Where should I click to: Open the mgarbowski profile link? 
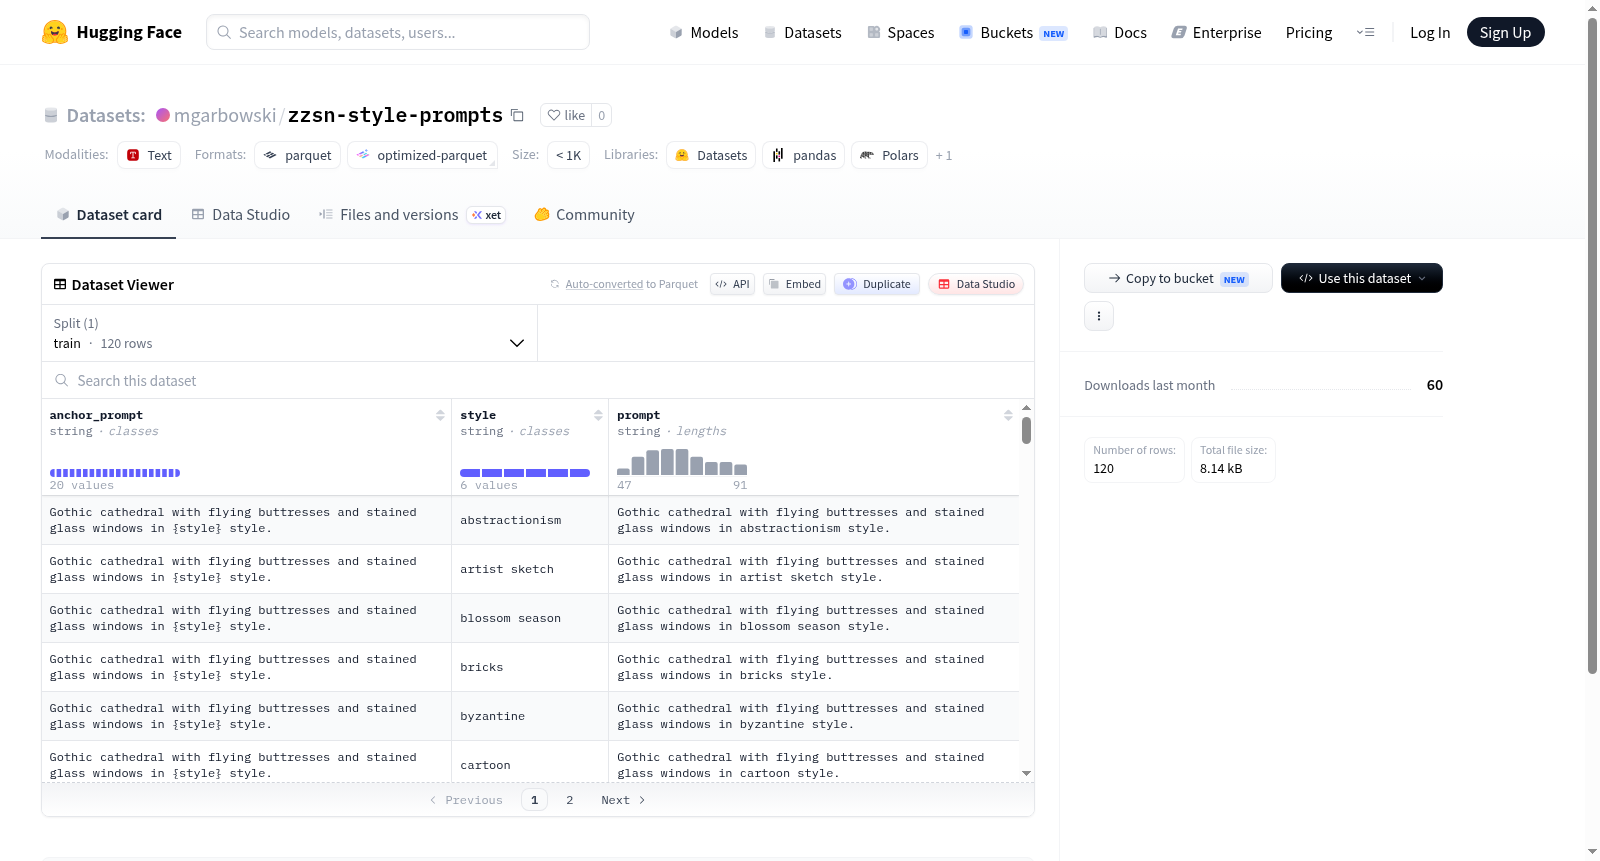(x=225, y=115)
